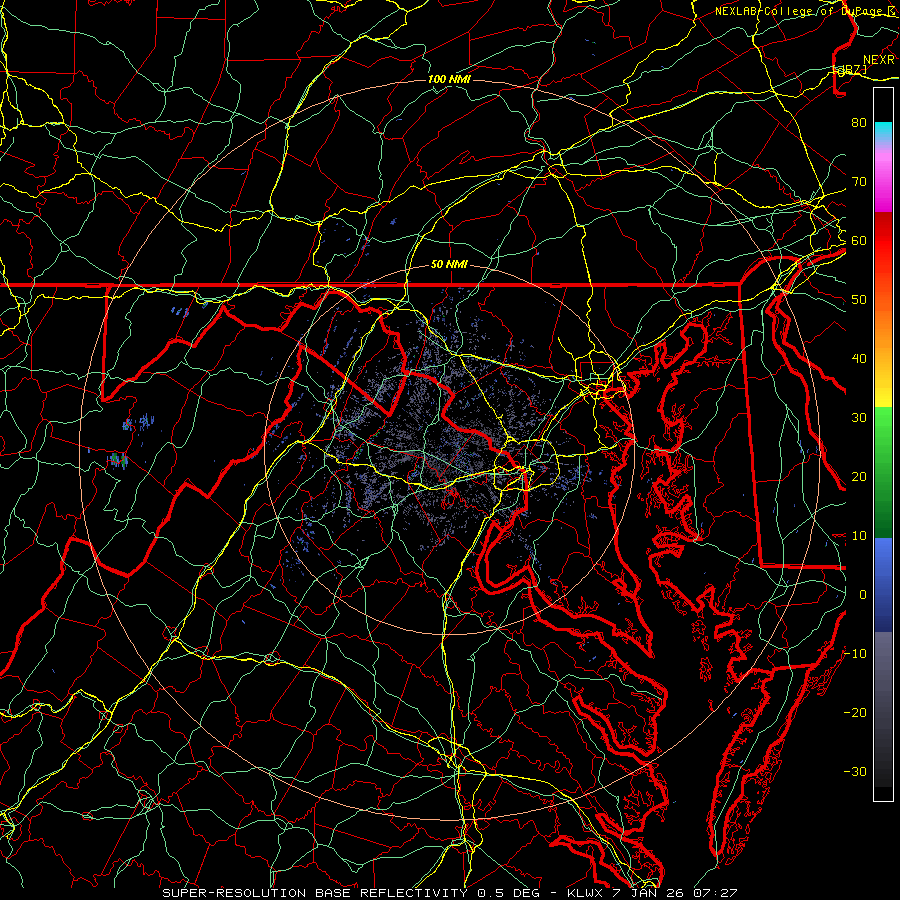Select the 40 value on the dBZ scale
This screenshot has width=900, height=900.
[859, 359]
